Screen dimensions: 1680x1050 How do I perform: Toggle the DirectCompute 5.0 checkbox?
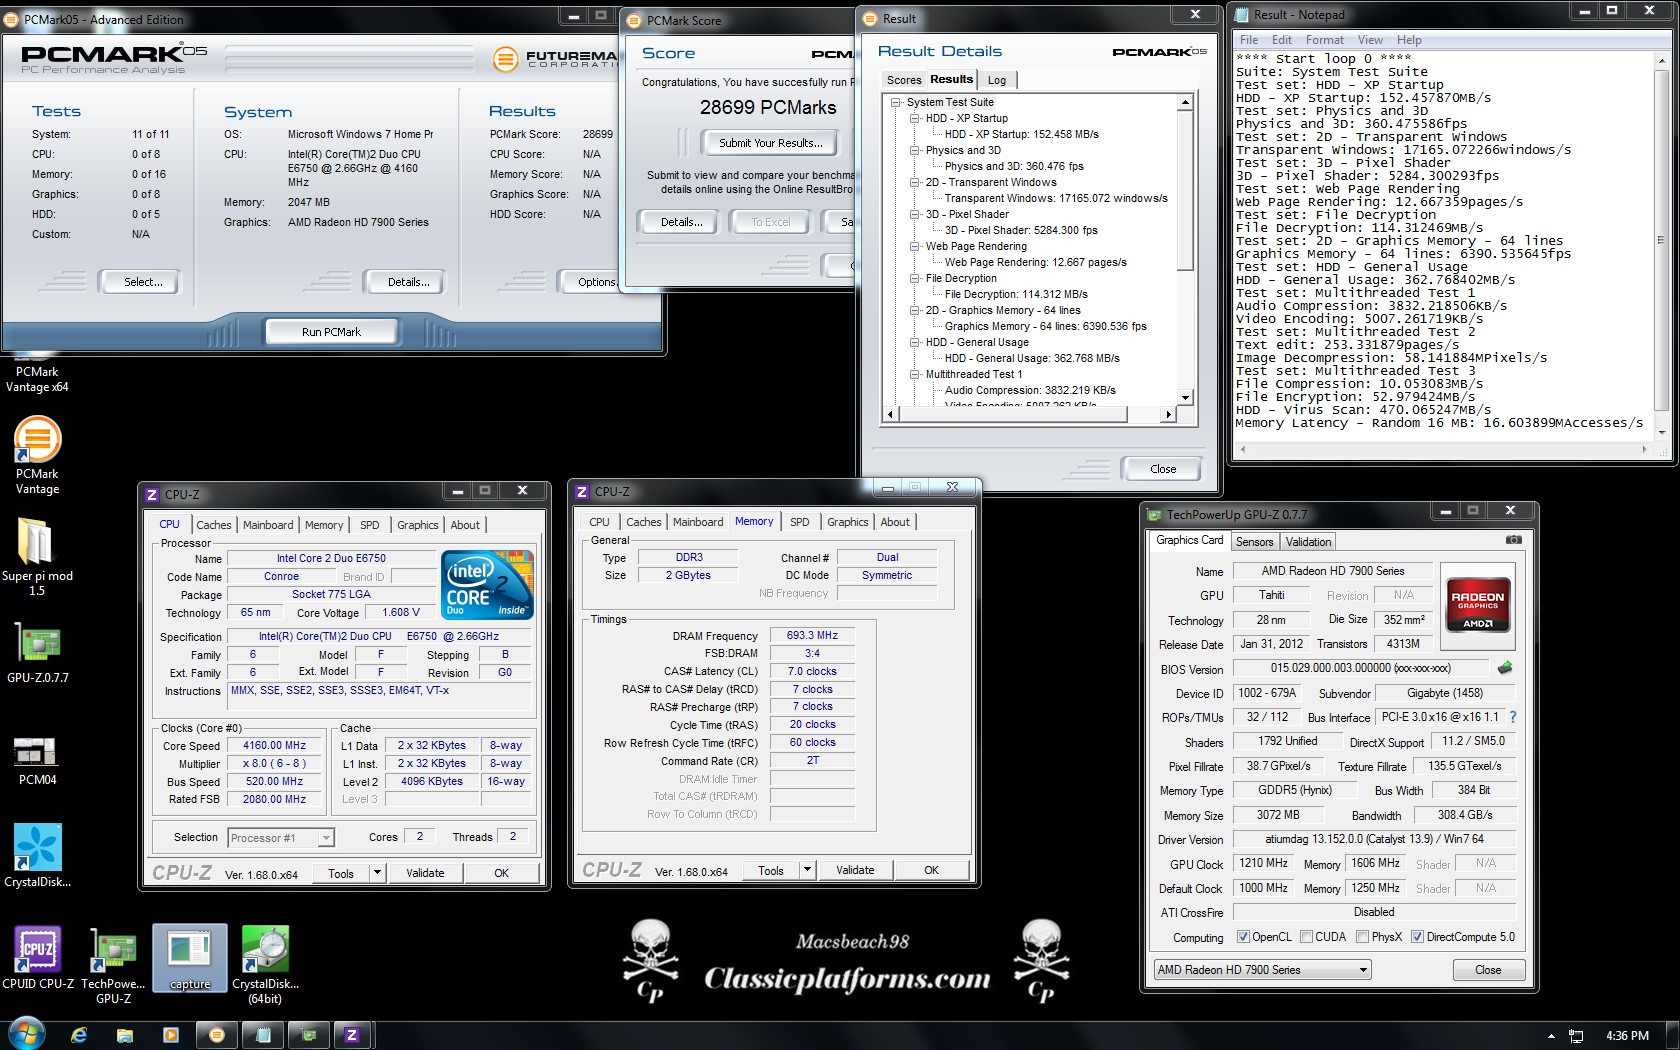pos(1417,937)
